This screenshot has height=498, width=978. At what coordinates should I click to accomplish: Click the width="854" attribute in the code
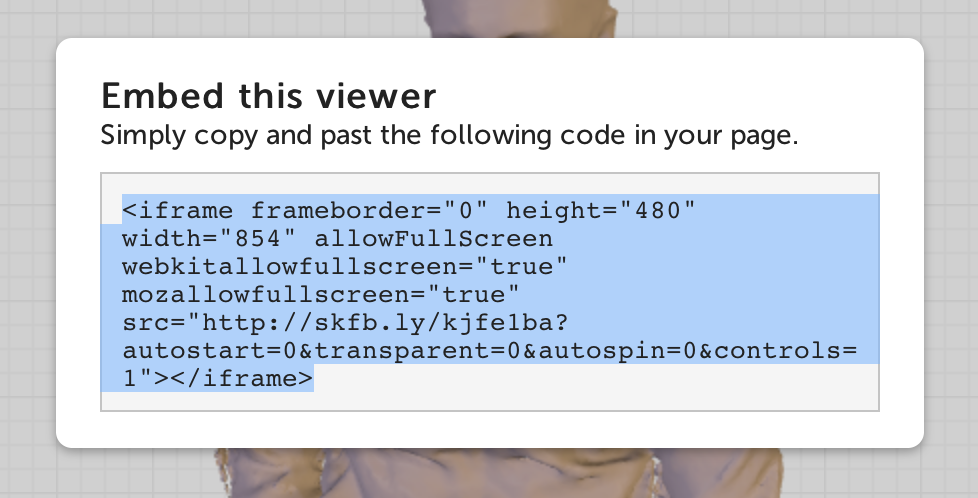(x=208, y=239)
